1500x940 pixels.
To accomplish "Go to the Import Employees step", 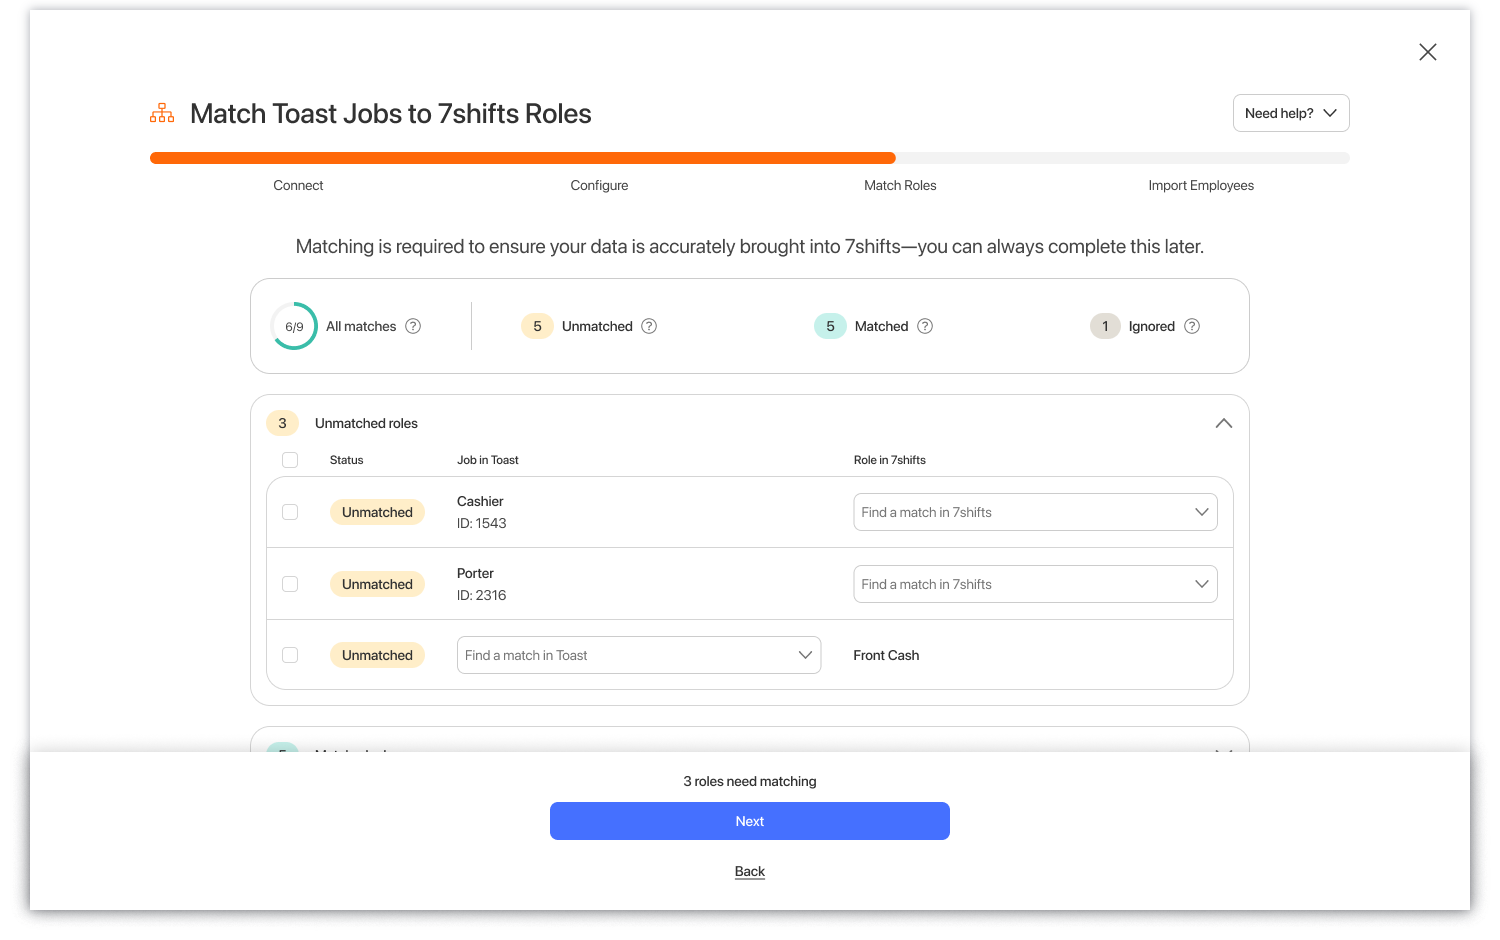I will coord(1200,185).
